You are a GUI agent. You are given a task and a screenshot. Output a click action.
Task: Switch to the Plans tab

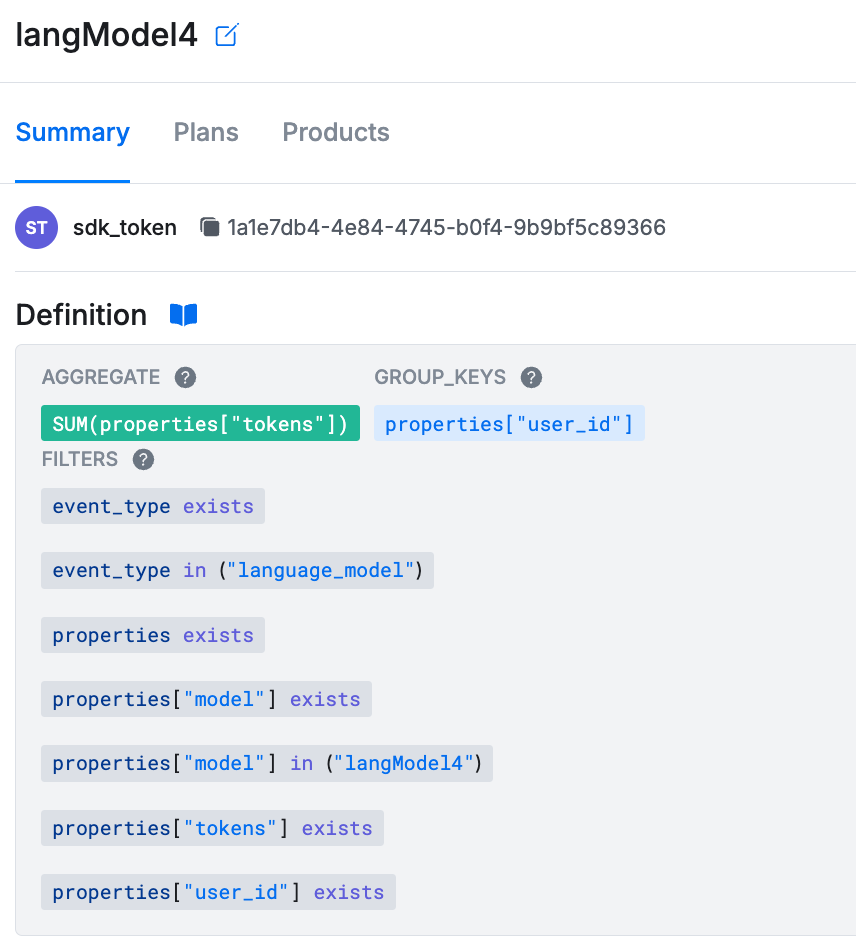coord(206,132)
